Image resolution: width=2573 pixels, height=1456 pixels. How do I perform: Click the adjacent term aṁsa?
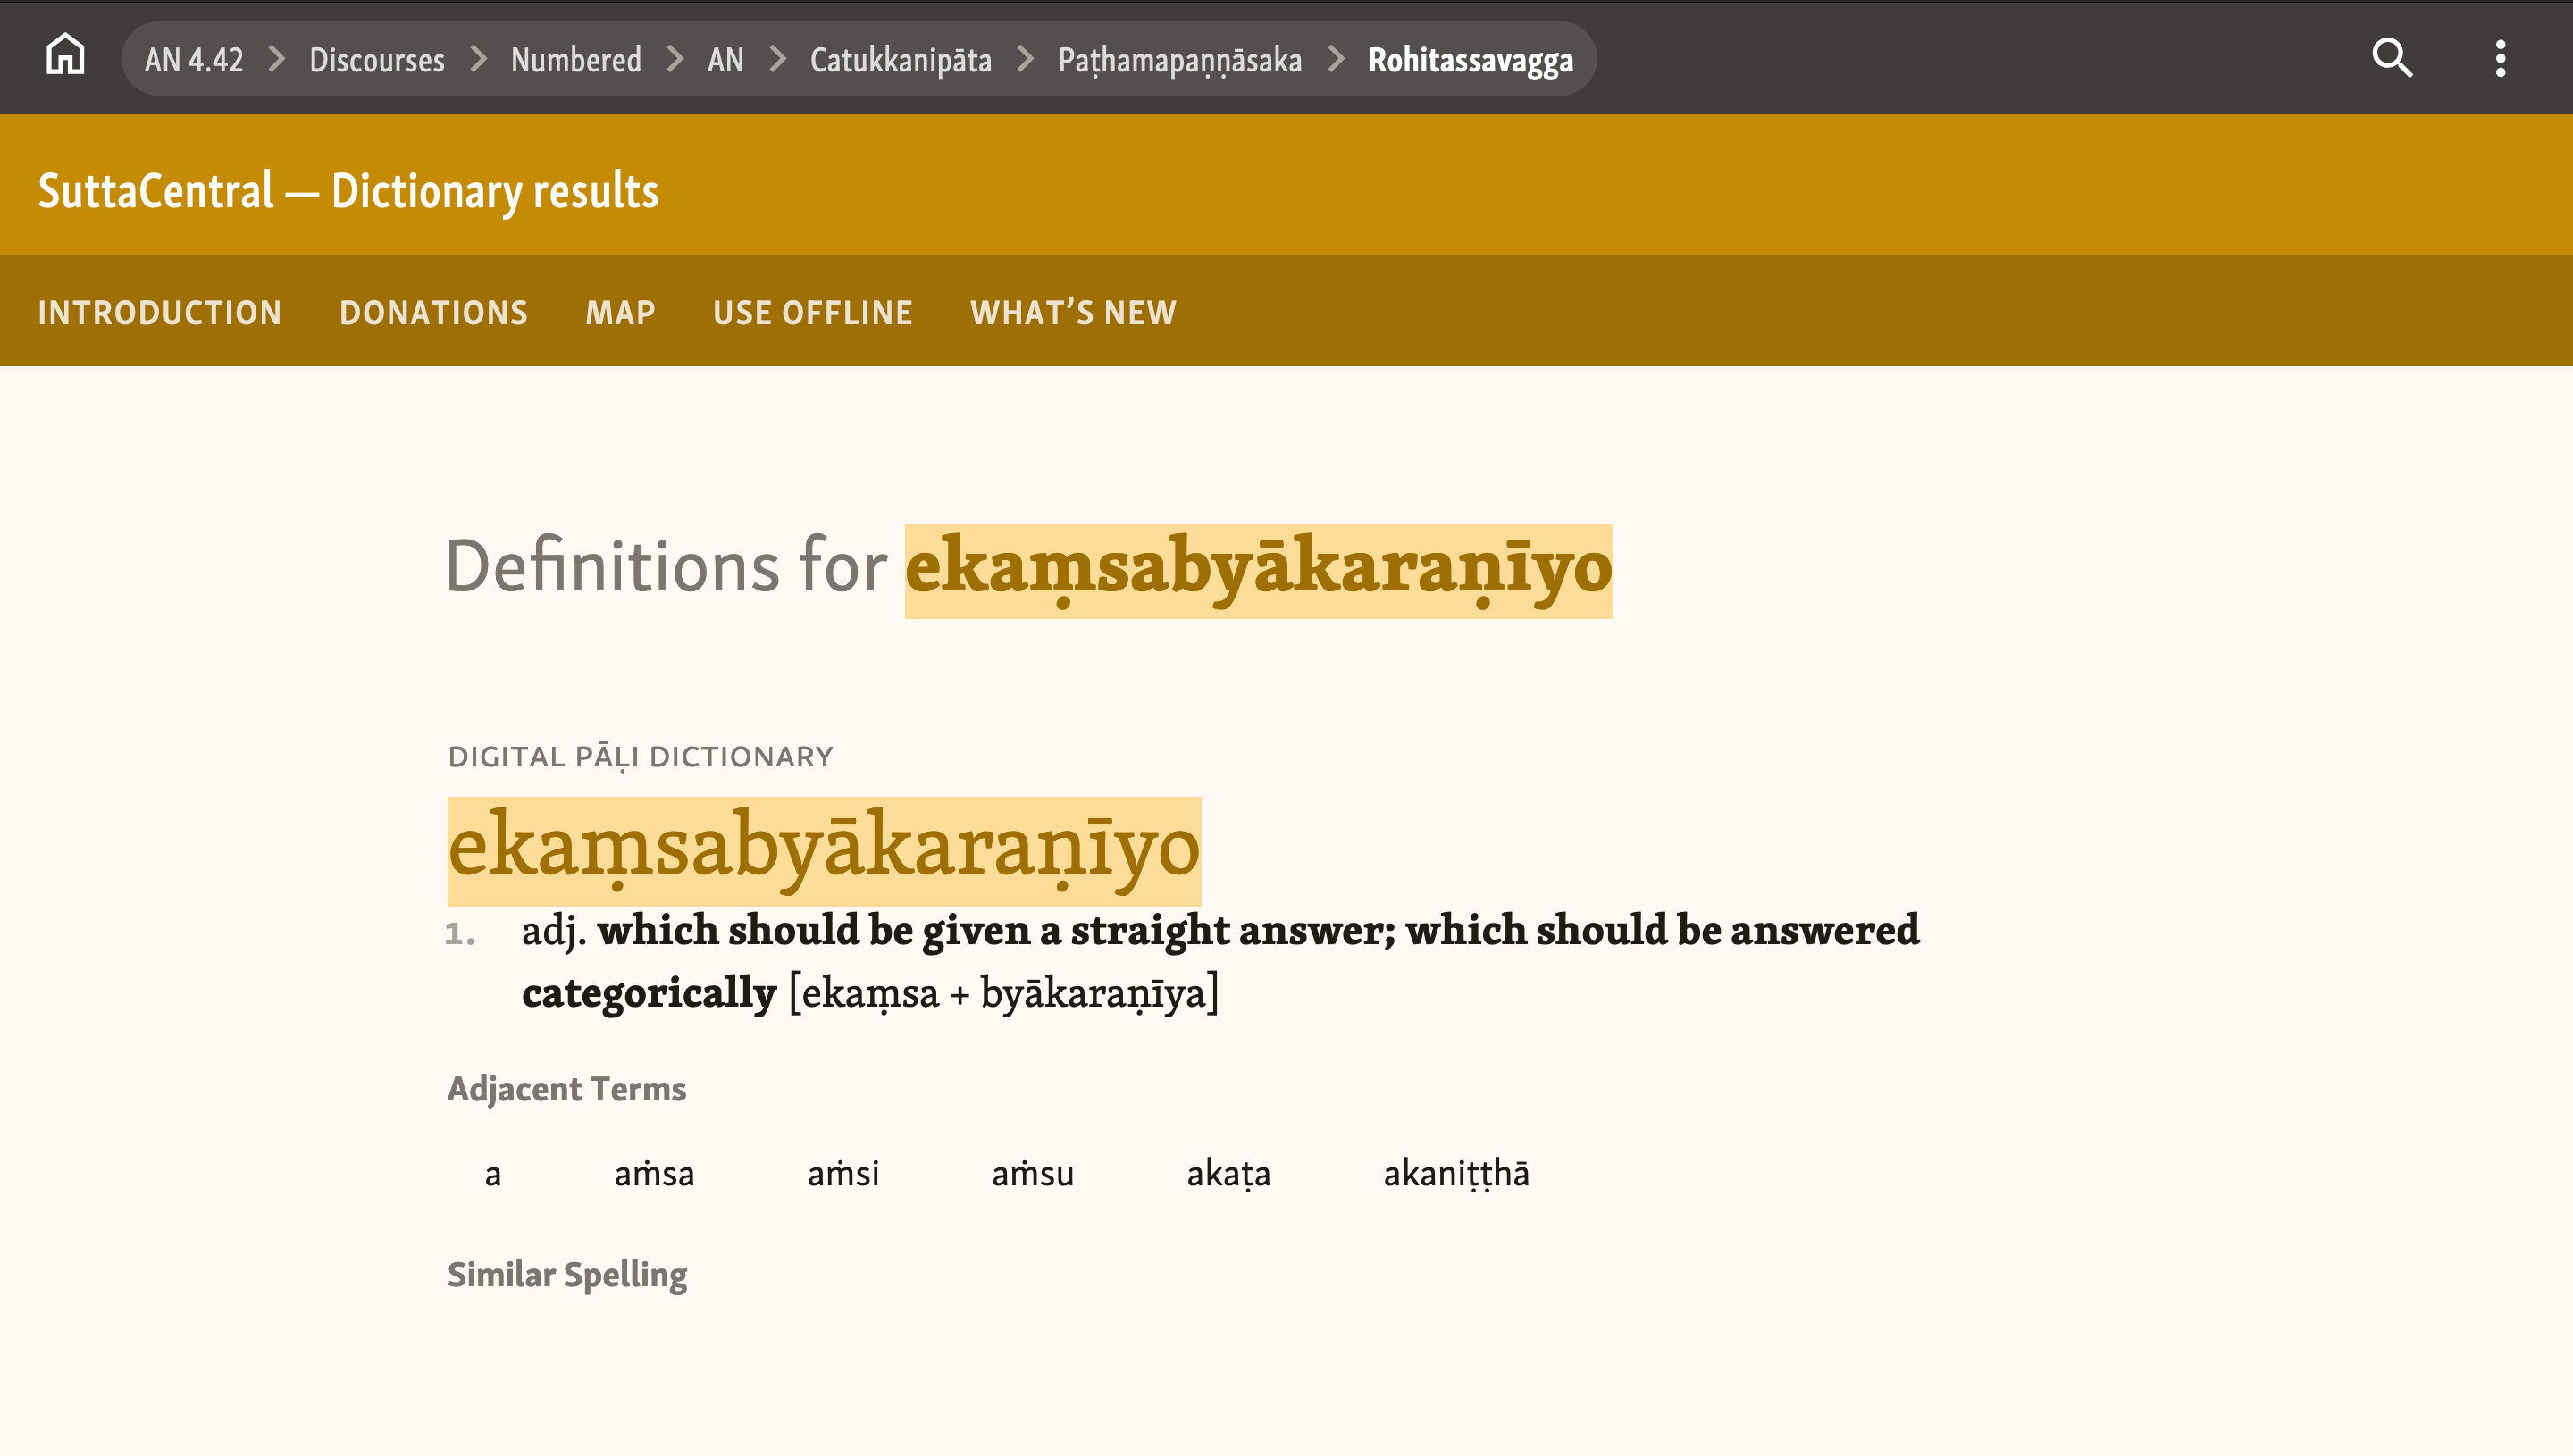pyautogui.click(x=653, y=1173)
